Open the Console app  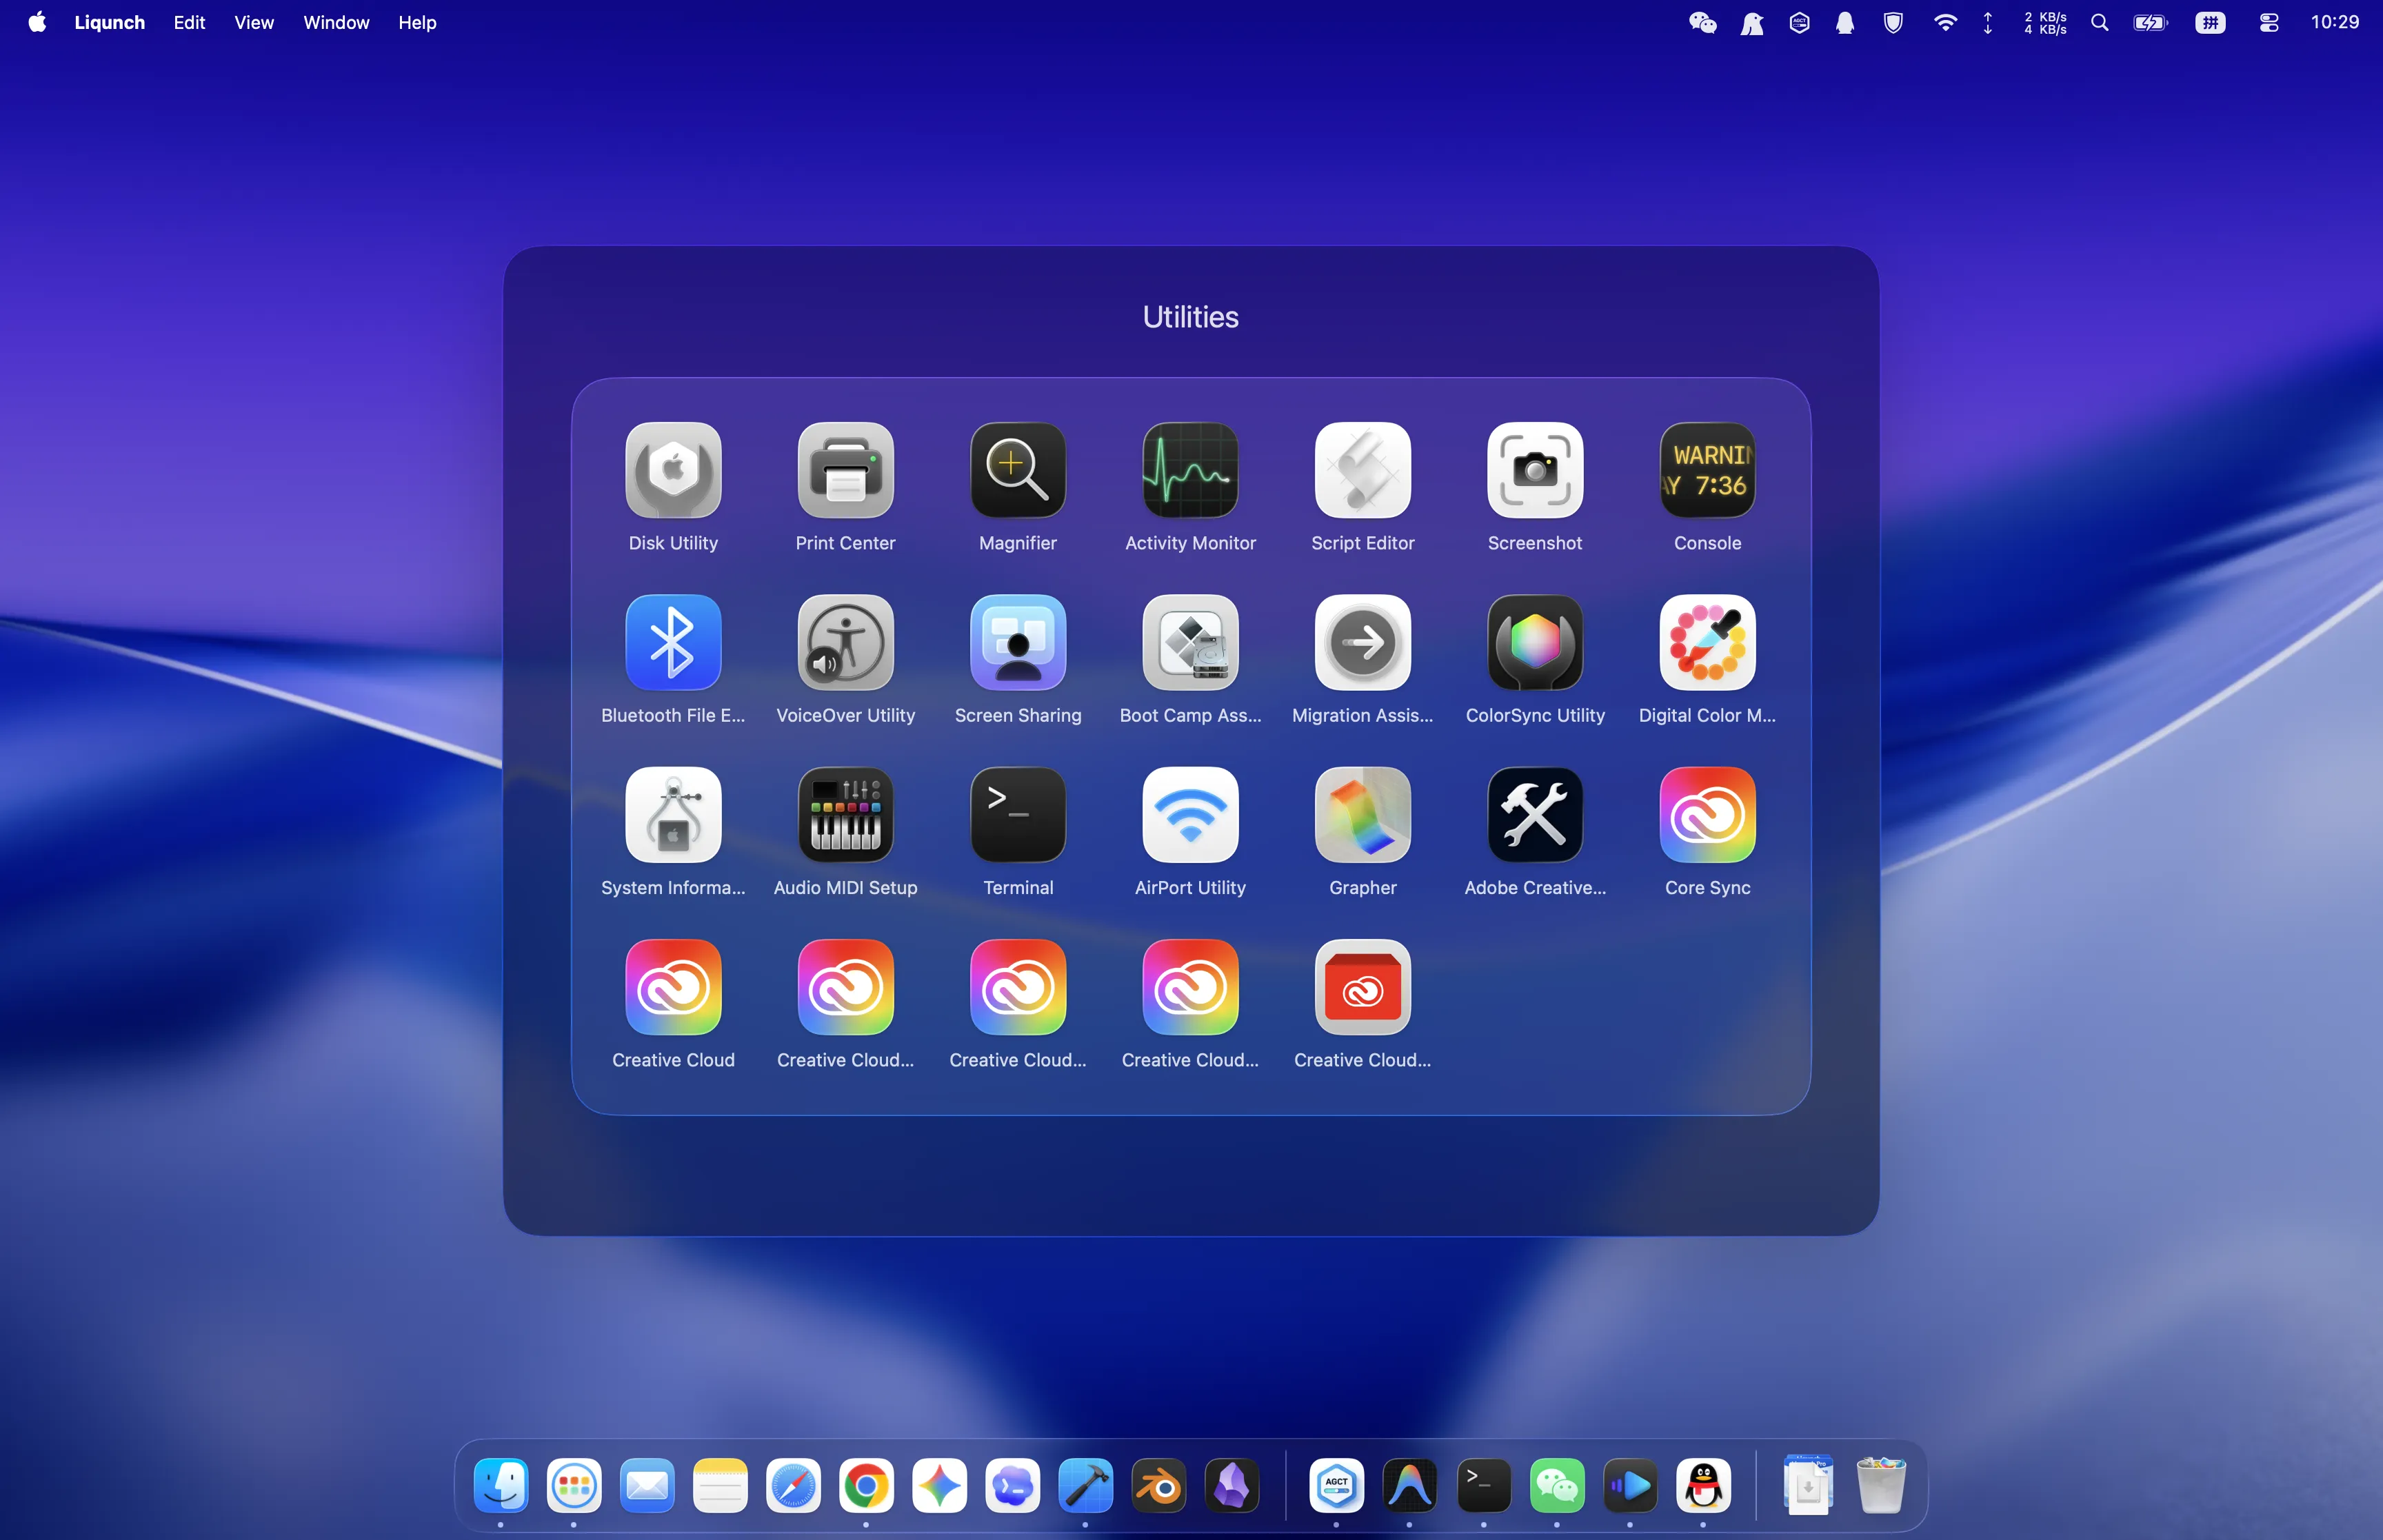click(x=1707, y=470)
